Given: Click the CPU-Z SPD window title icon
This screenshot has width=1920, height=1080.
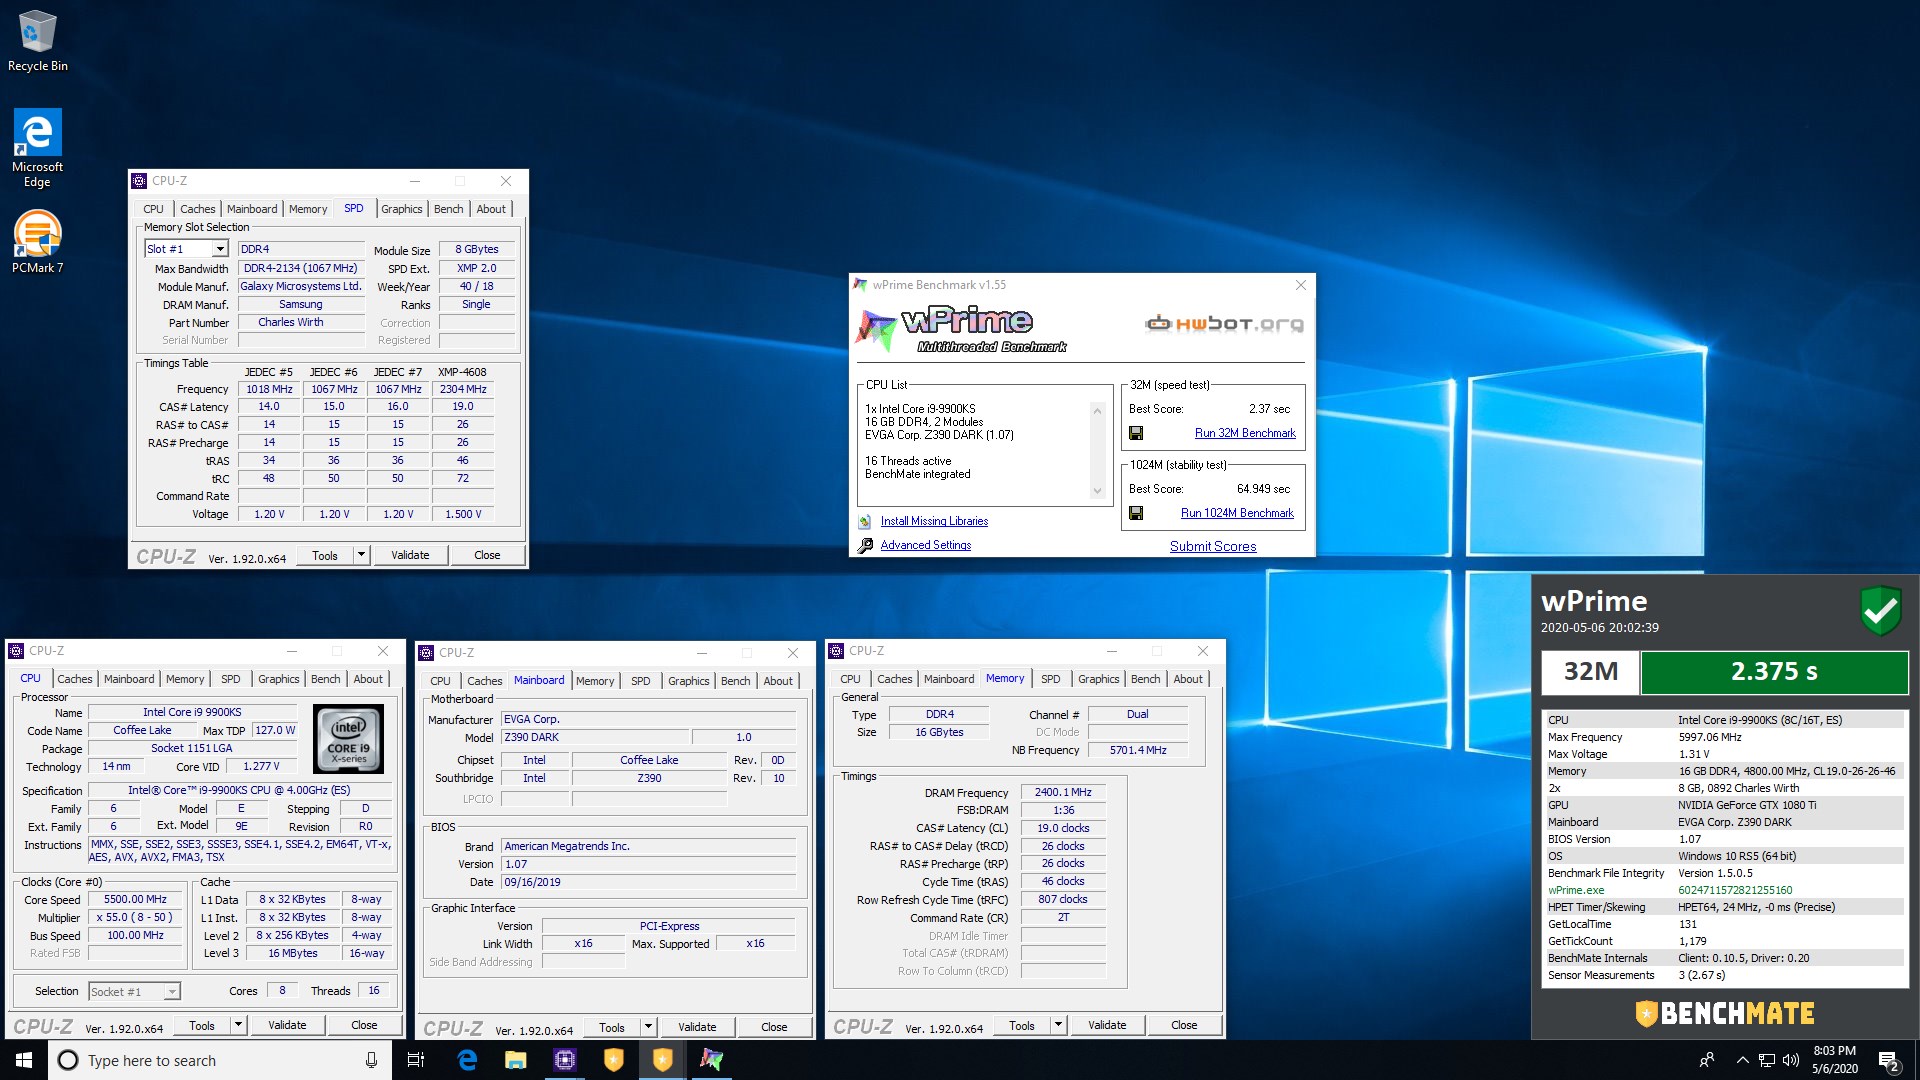Looking at the screenshot, I should [139, 181].
